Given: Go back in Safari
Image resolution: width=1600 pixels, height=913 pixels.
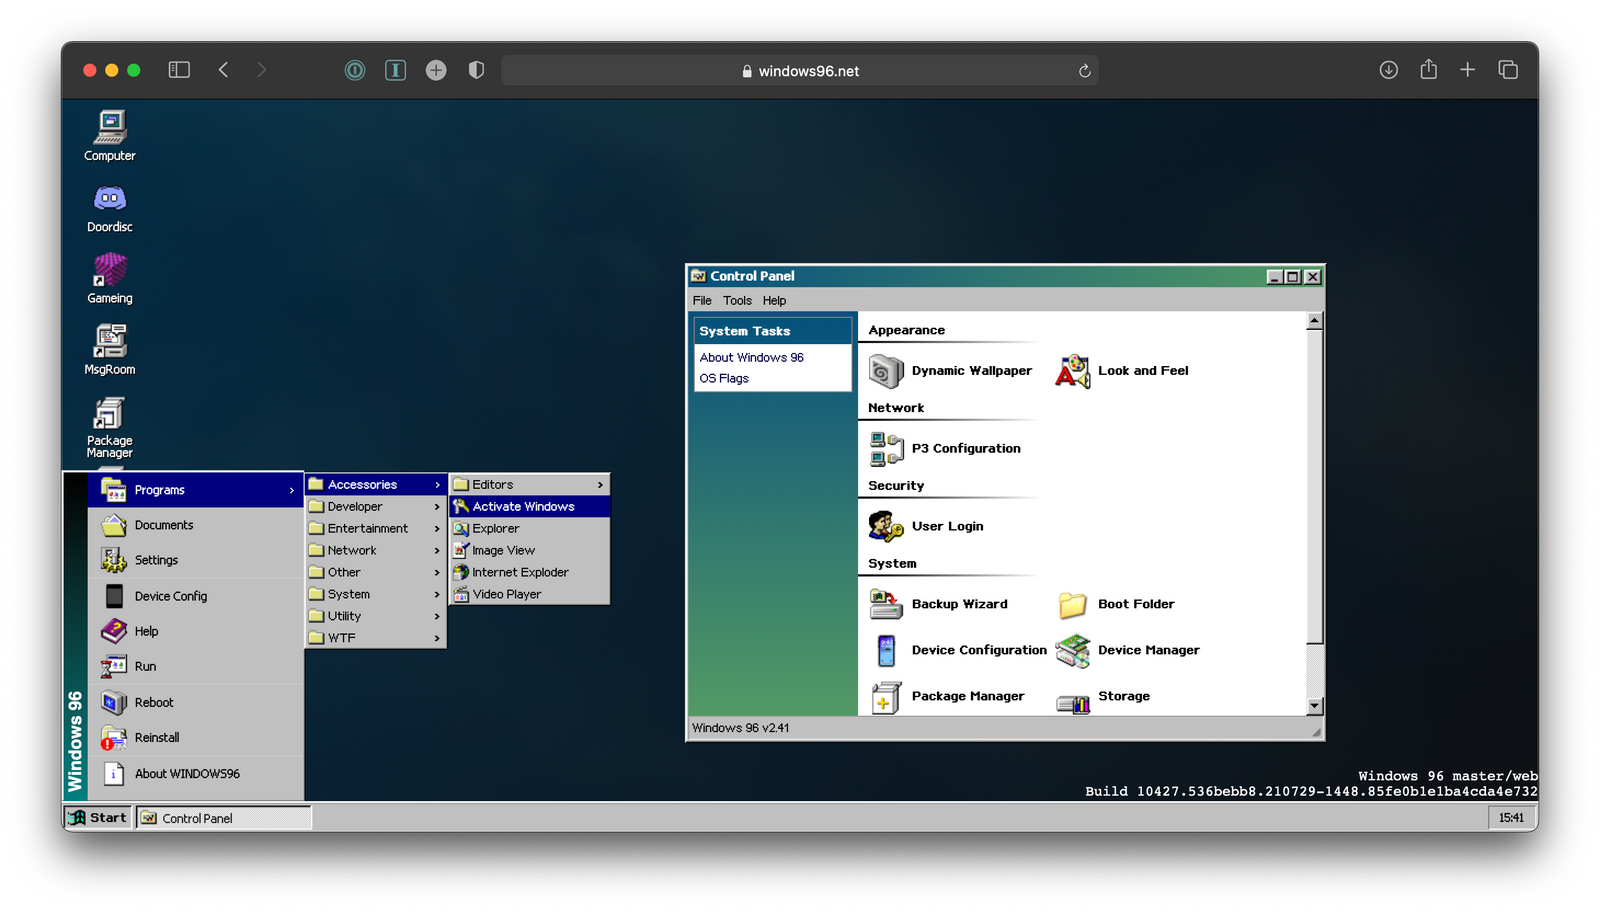Looking at the screenshot, I should [223, 70].
